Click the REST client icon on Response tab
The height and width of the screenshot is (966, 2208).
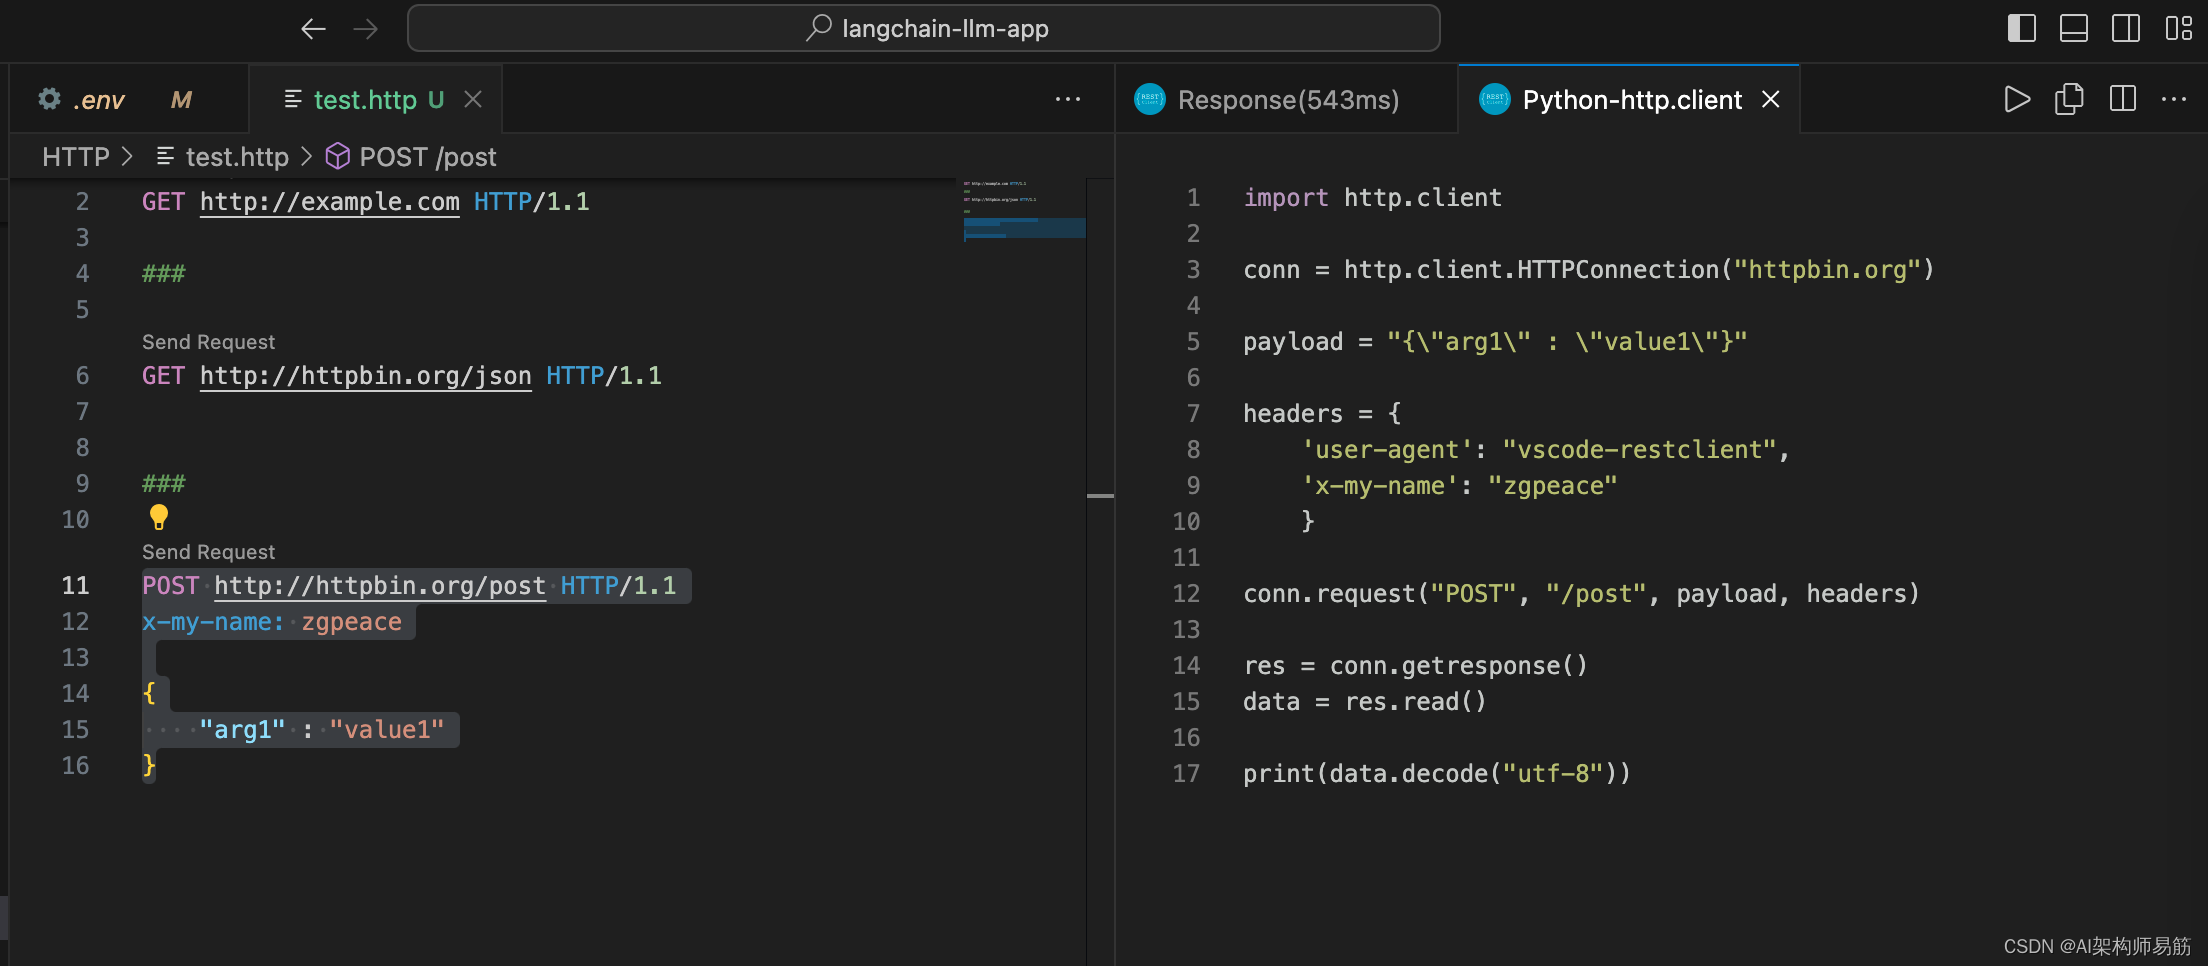[1150, 99]
